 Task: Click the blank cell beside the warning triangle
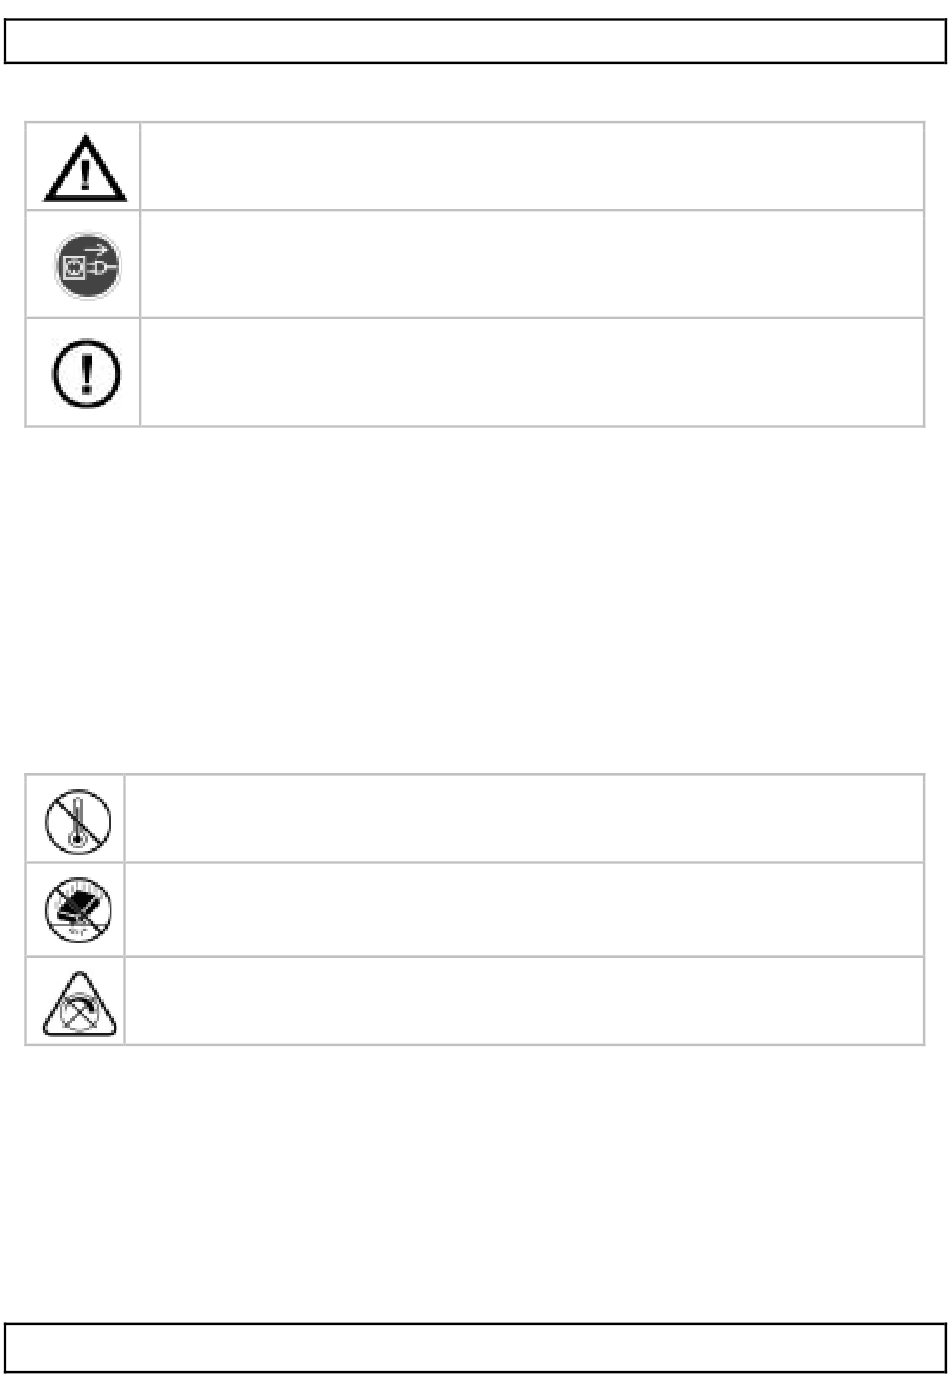[x=531, y=166]
